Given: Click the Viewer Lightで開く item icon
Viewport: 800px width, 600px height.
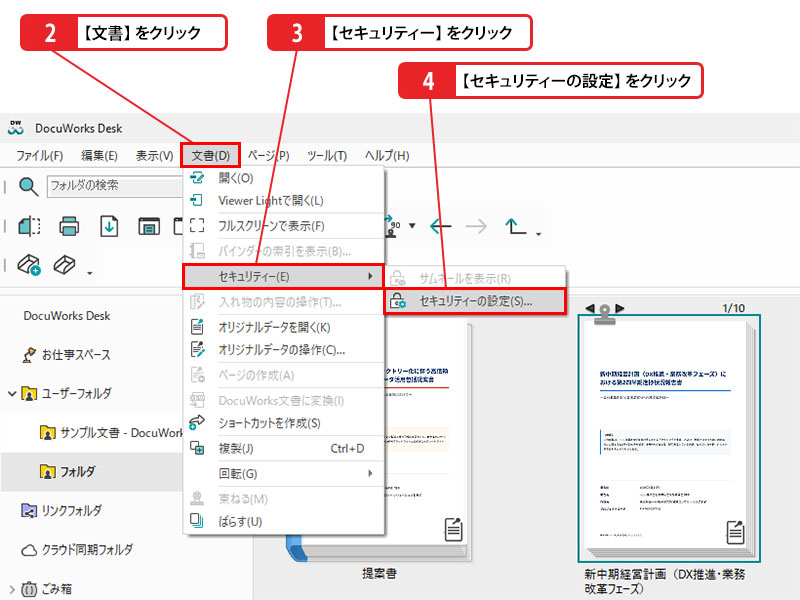Looking at the screenshot, I should click(197, 200).
